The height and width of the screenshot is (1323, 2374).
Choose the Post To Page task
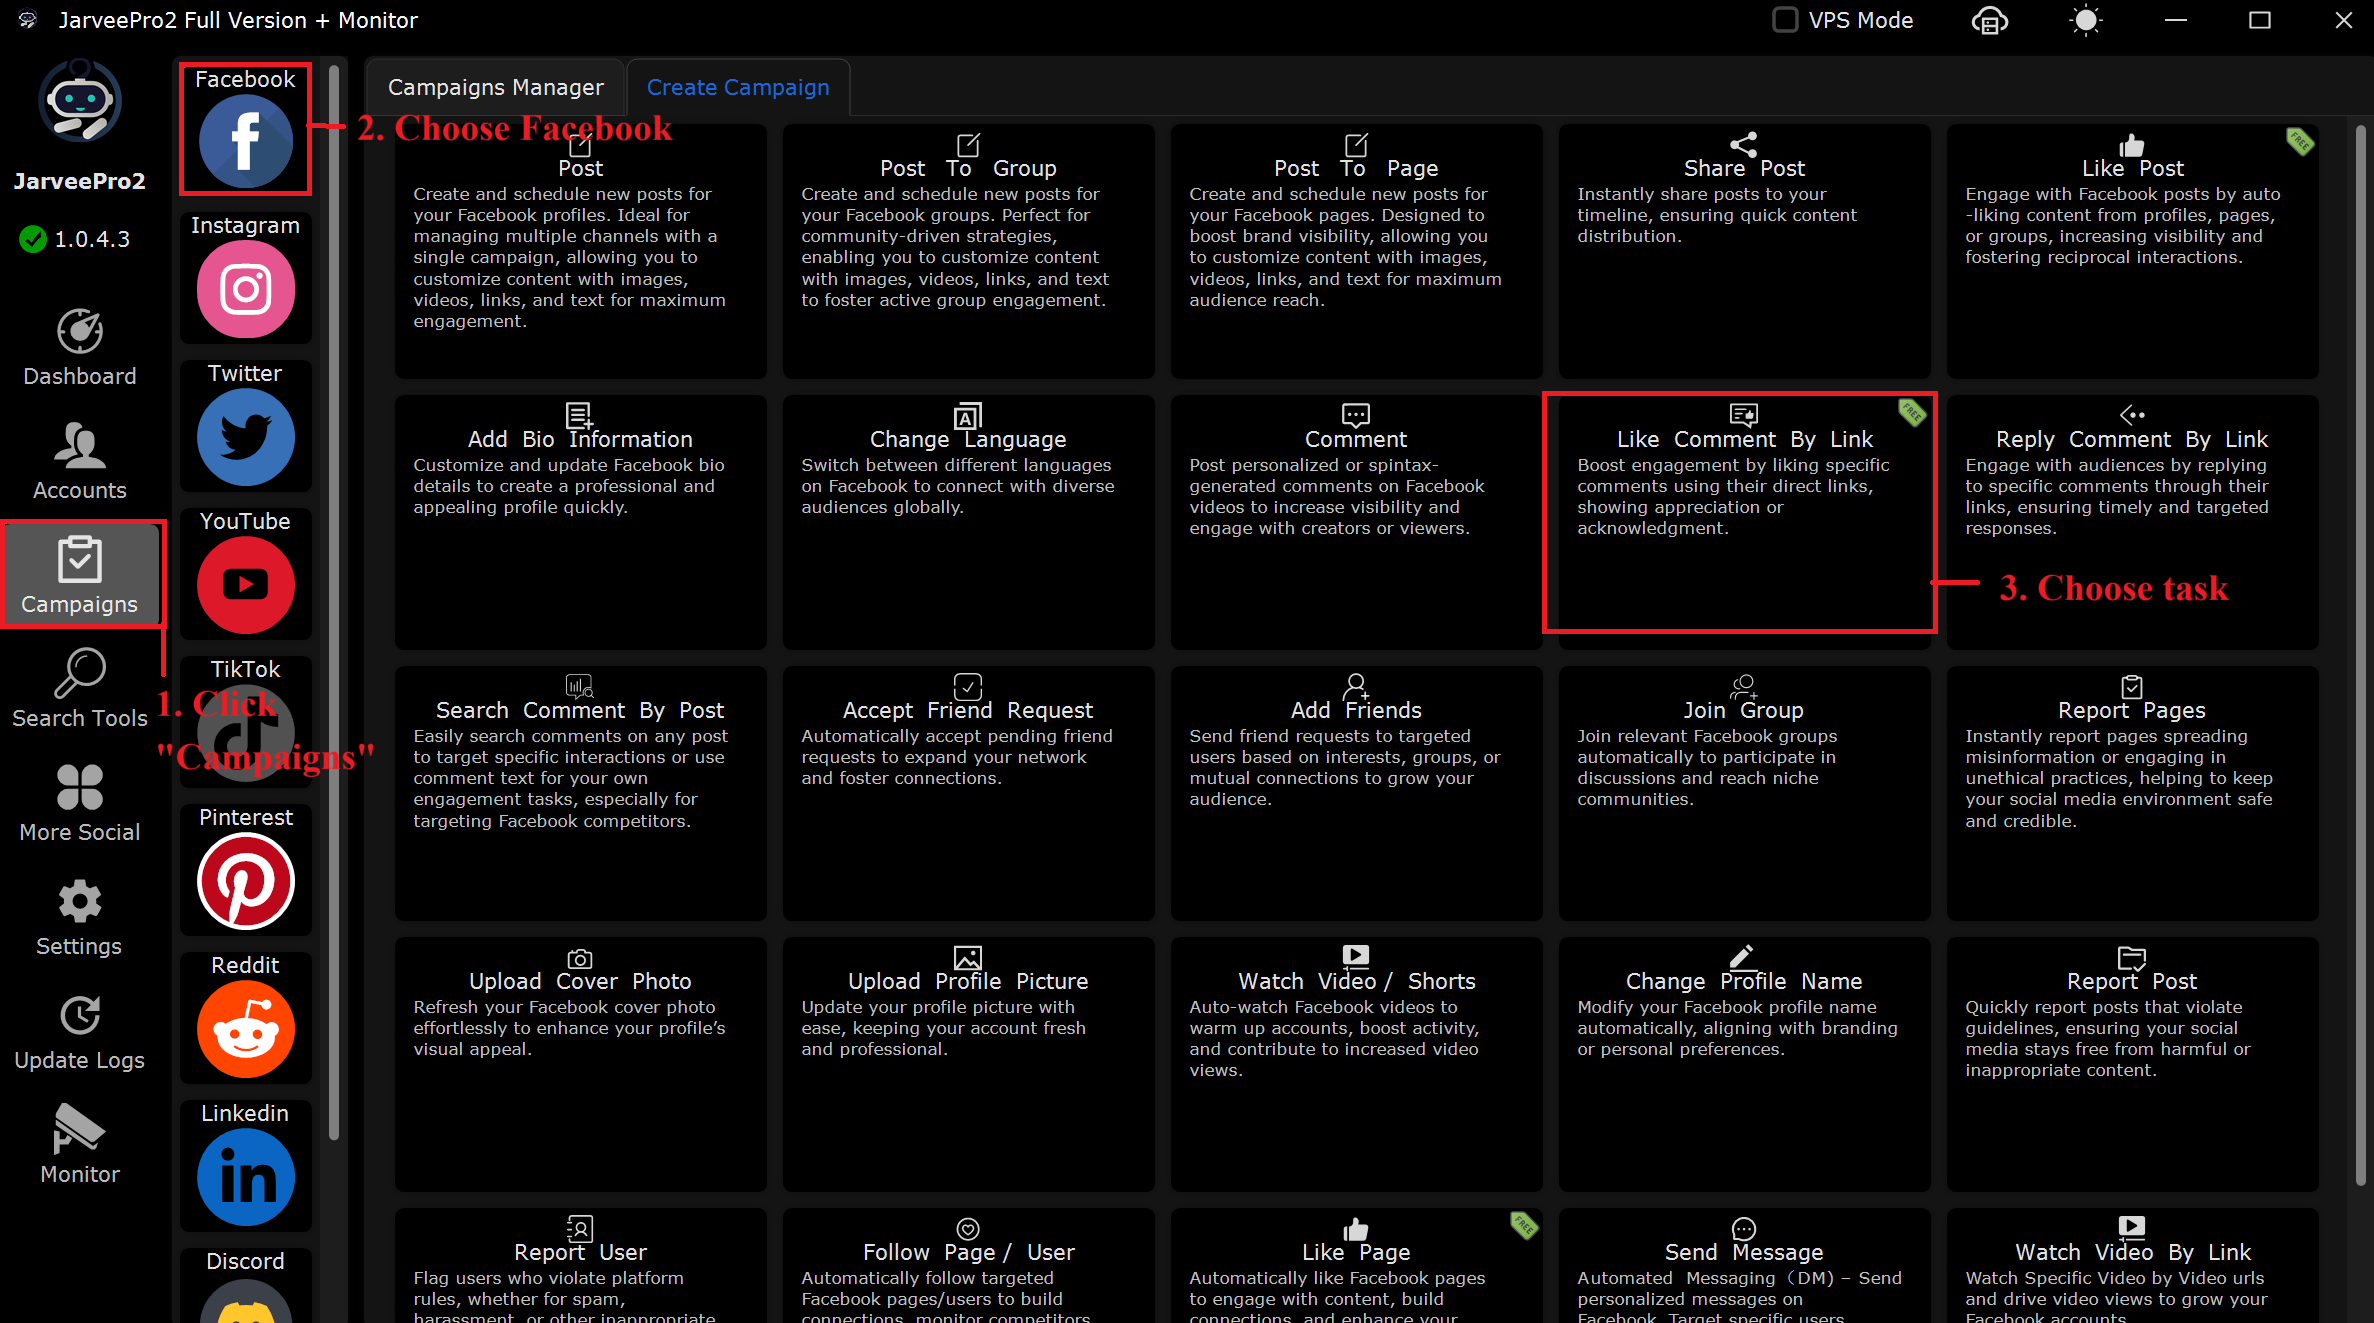[1356, 251]
